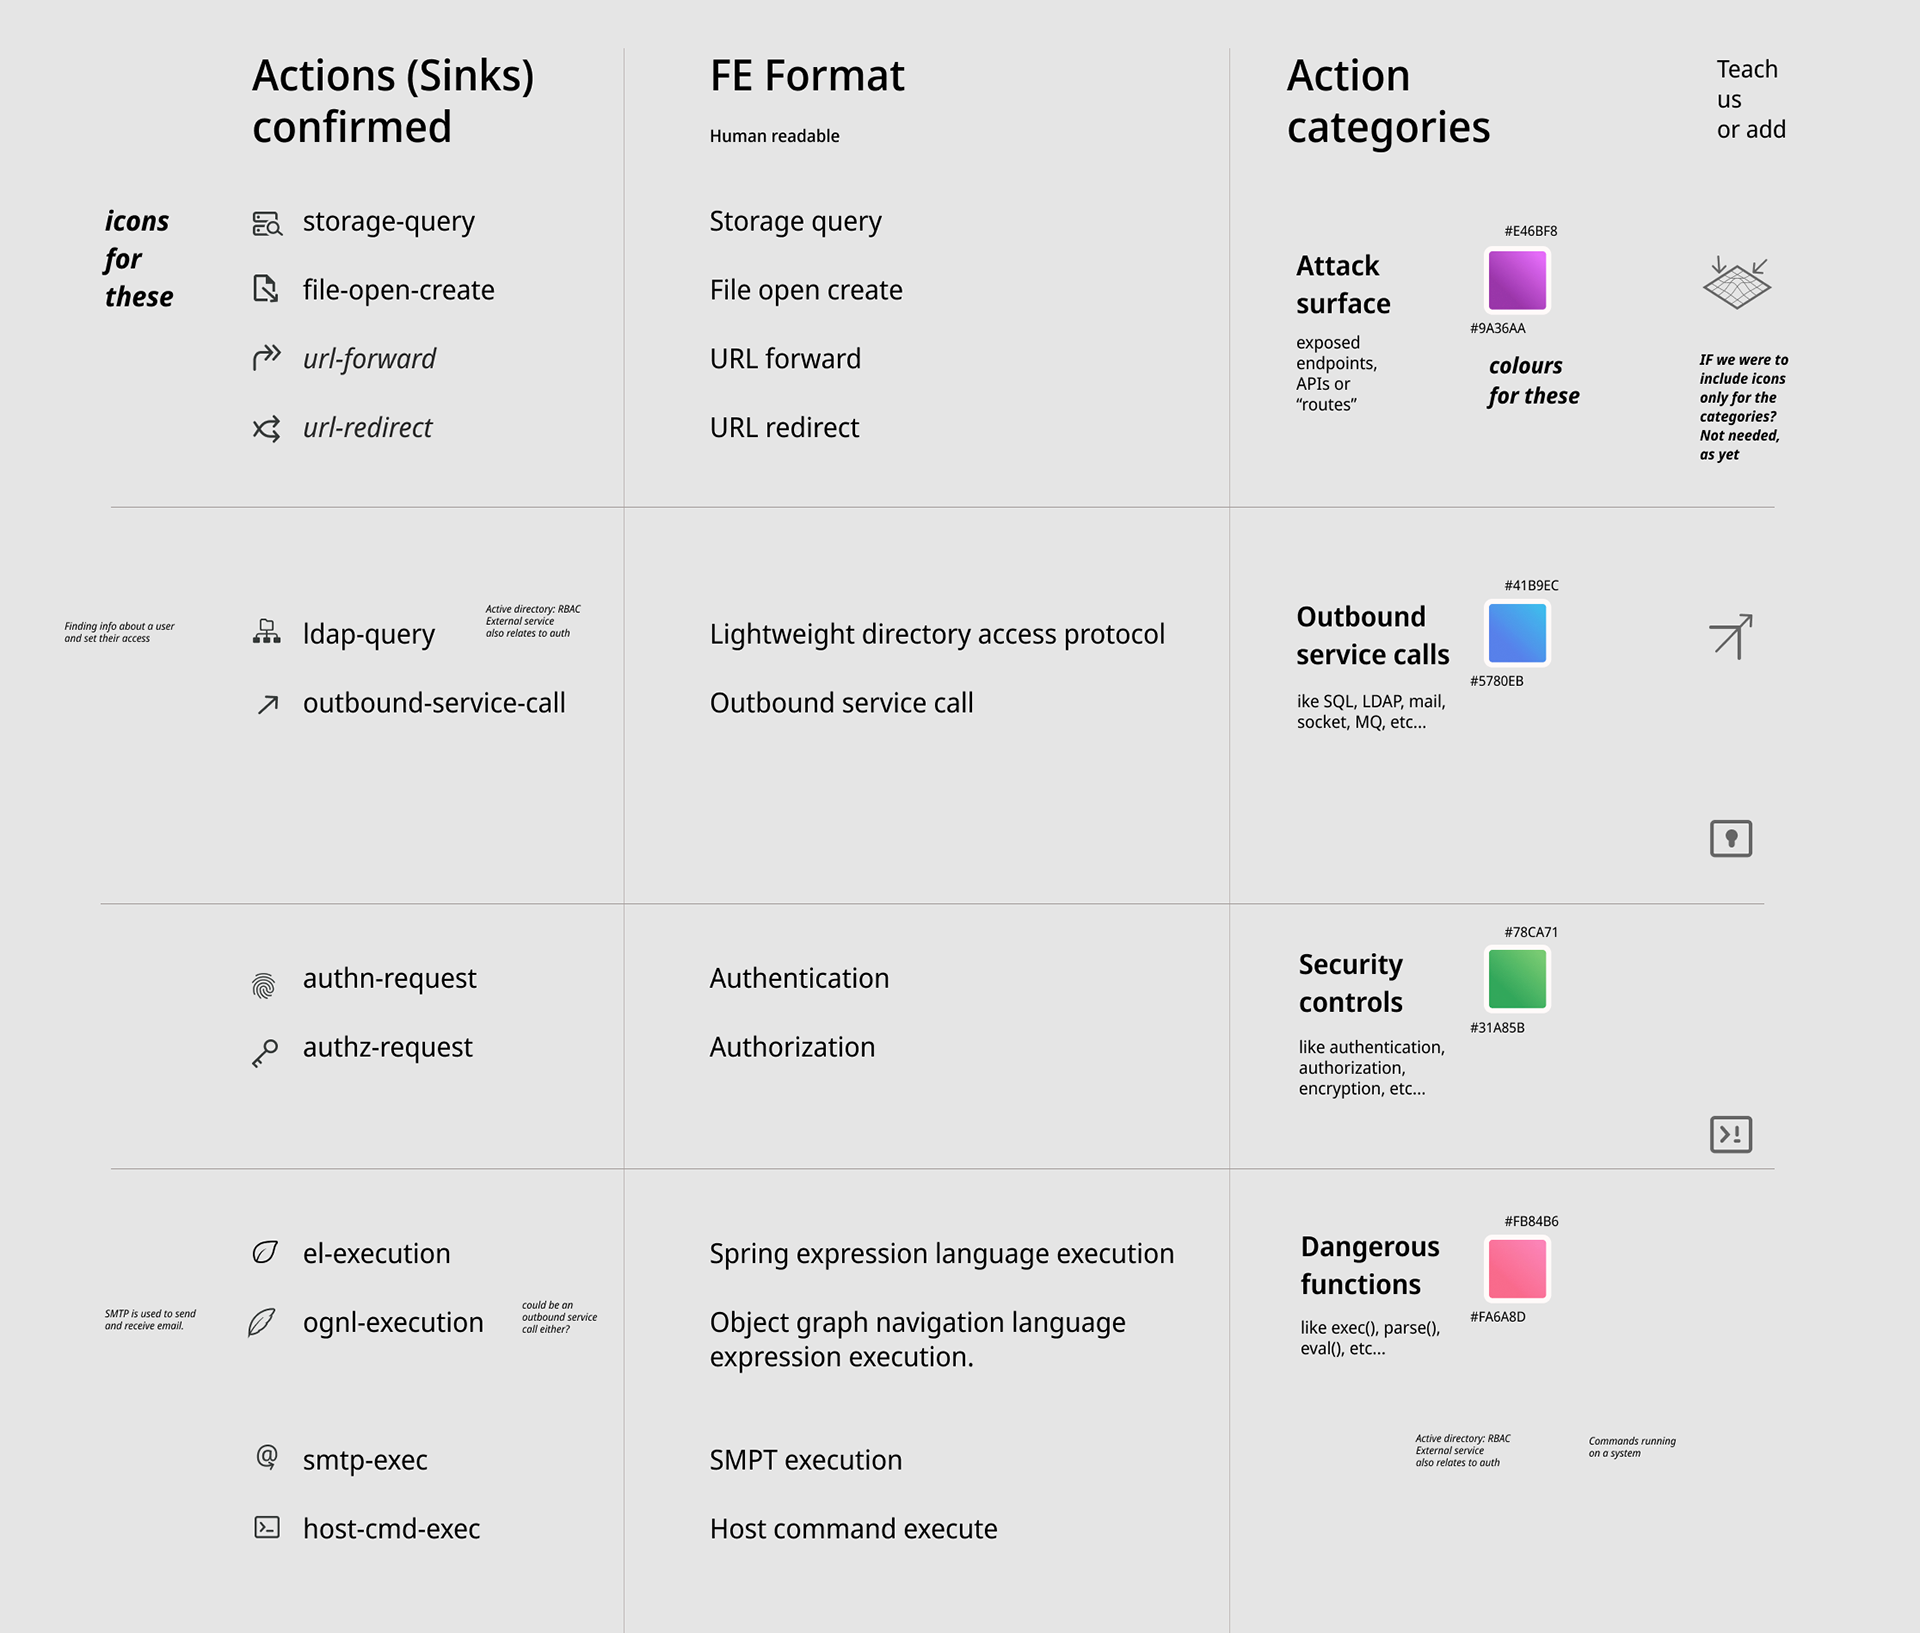
Task: Click the authz-request key icon
Action: 265,1053
